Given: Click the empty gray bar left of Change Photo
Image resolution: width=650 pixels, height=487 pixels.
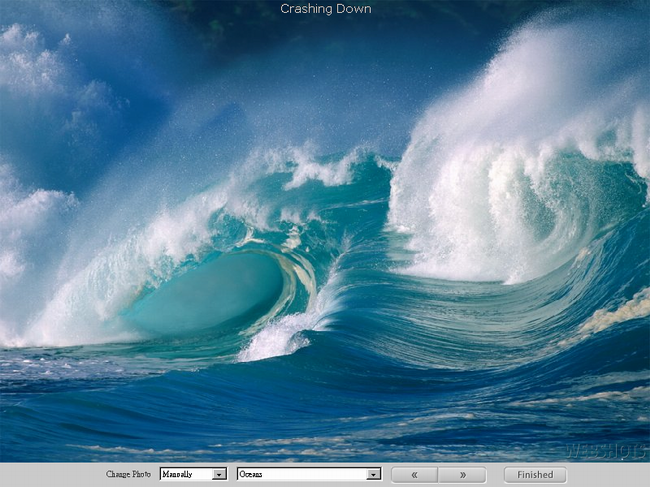Looking at the screenshot, I should (x=50, y=474).
